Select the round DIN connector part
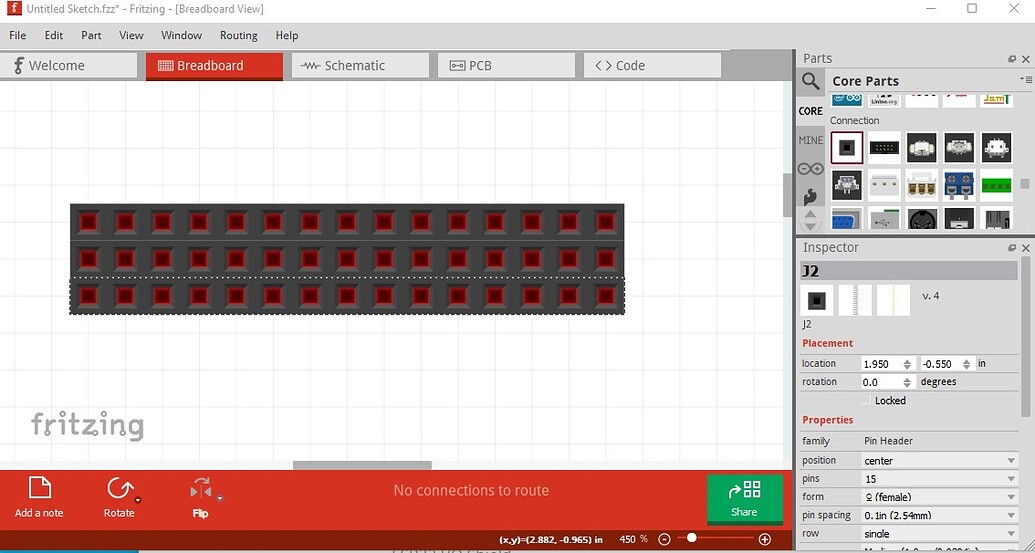 921,218
